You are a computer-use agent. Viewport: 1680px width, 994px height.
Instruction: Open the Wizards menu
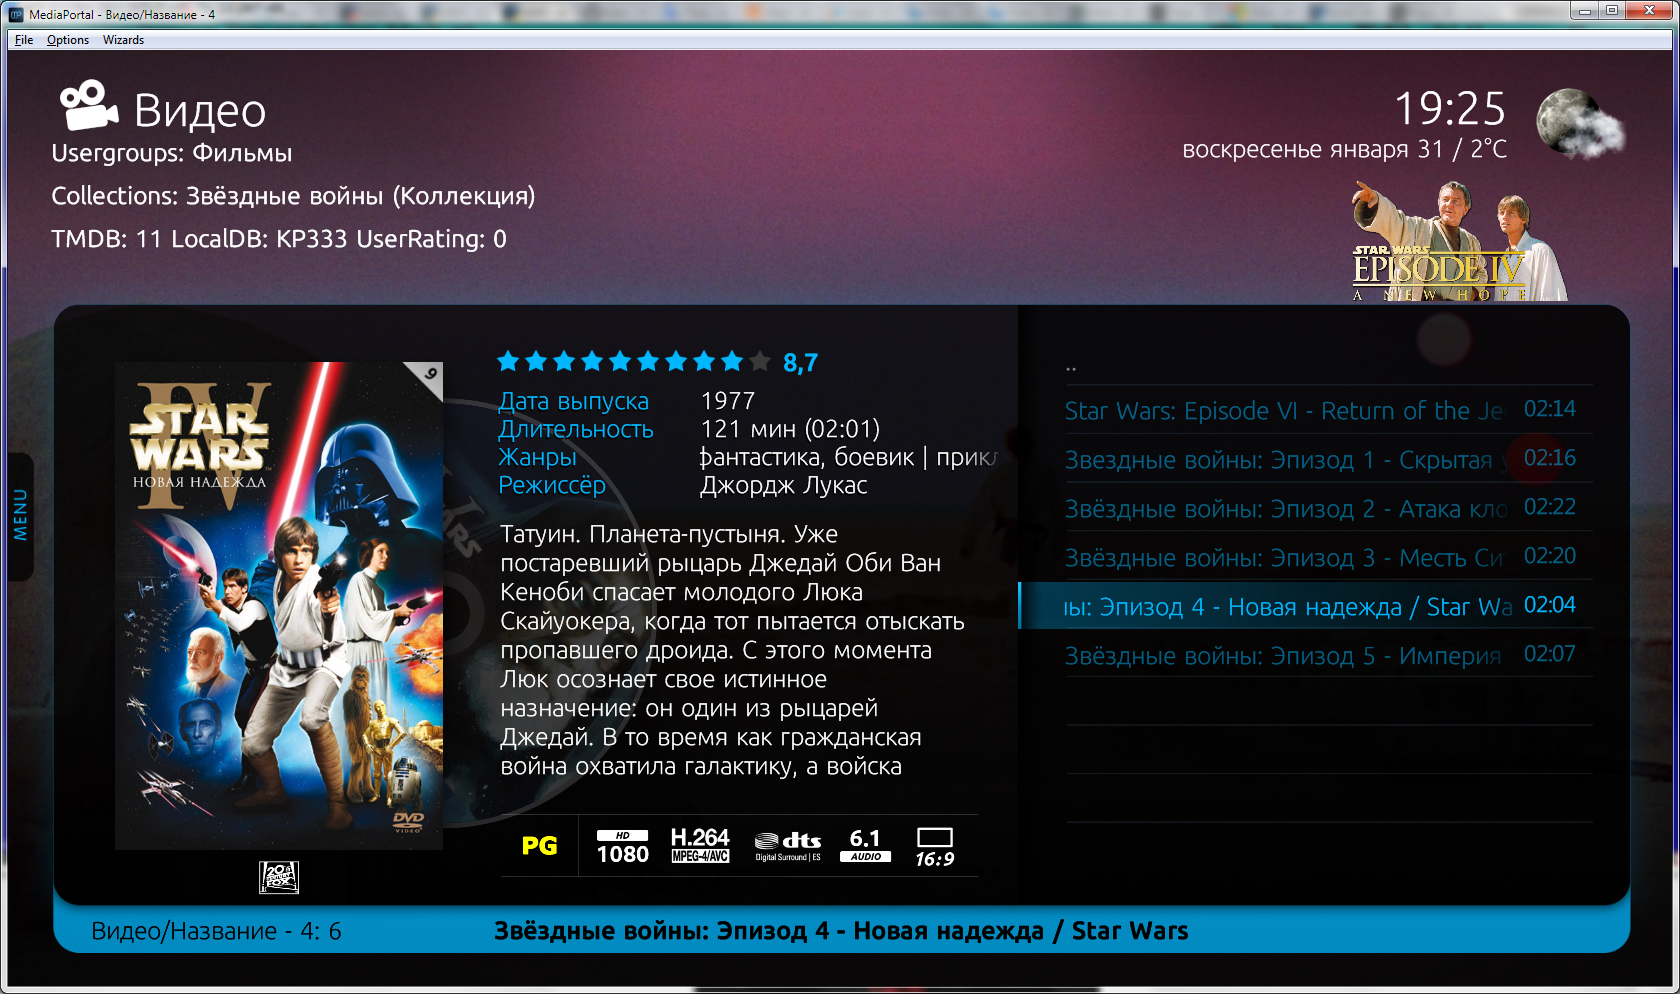point(123,40)
